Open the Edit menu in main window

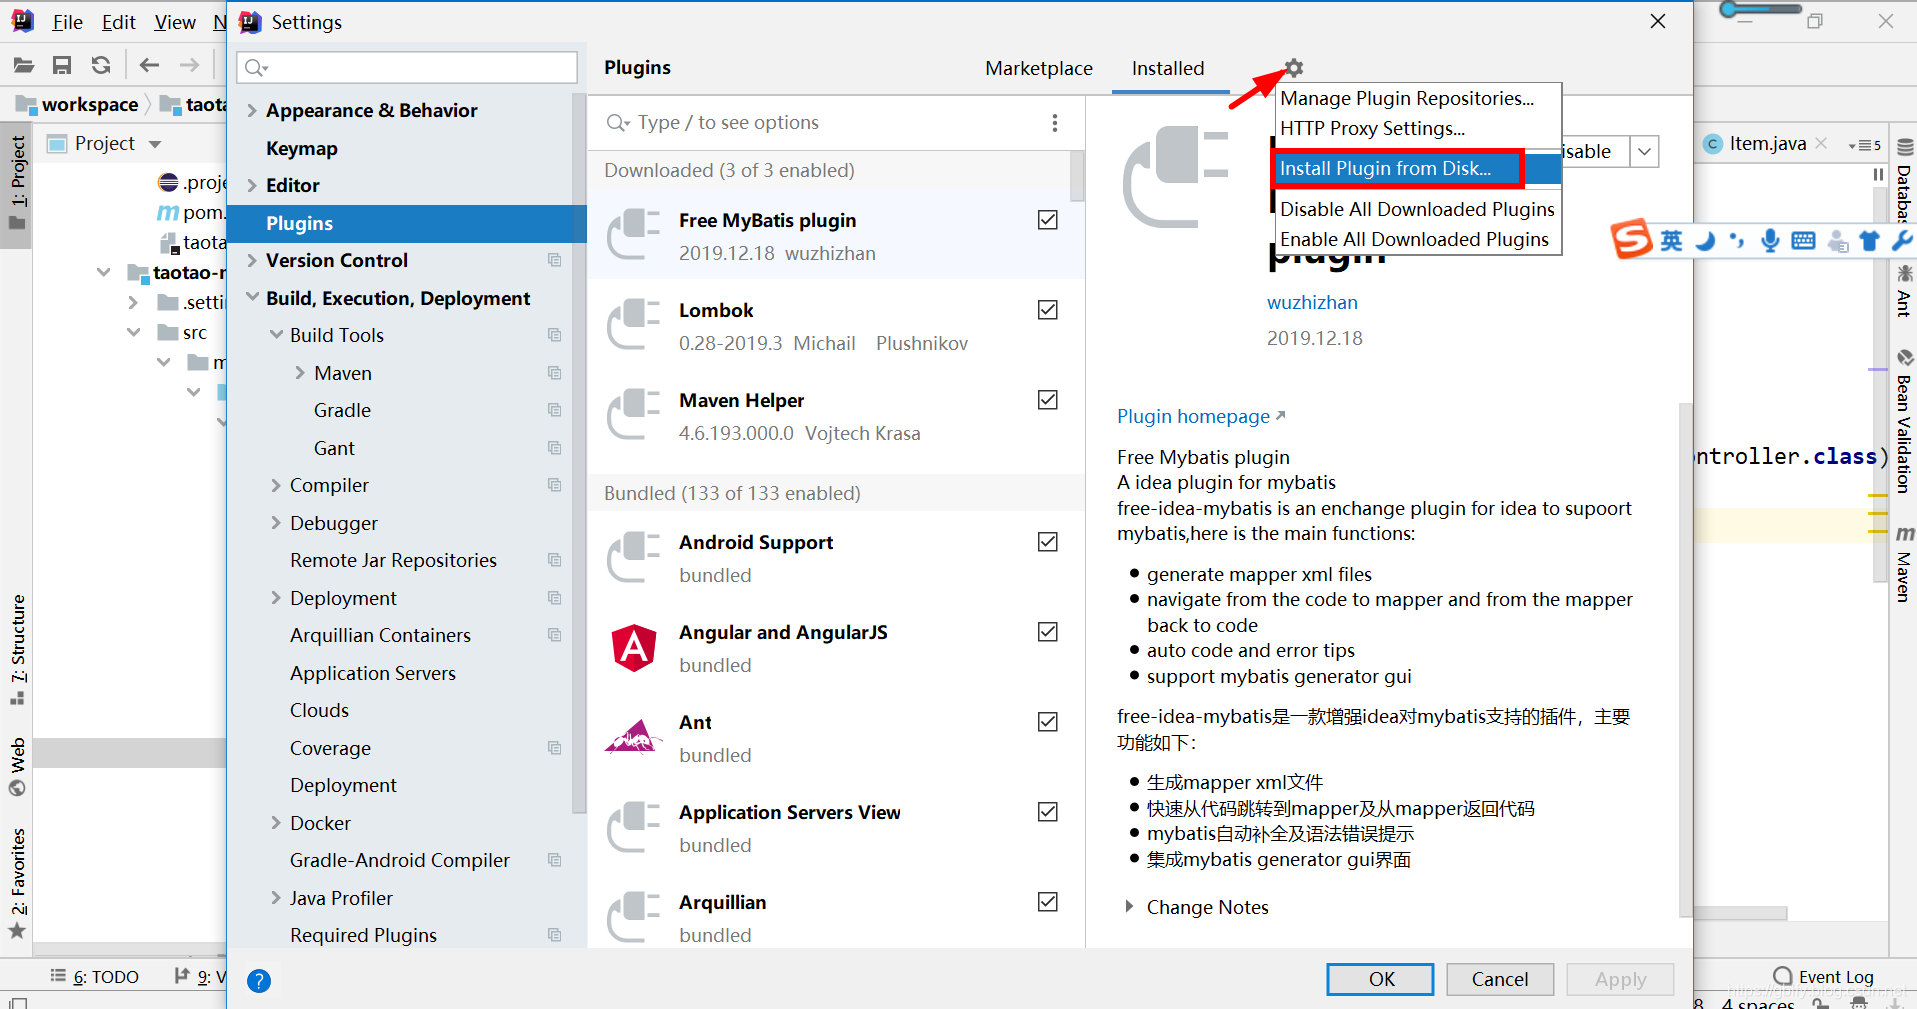point(118,22)
